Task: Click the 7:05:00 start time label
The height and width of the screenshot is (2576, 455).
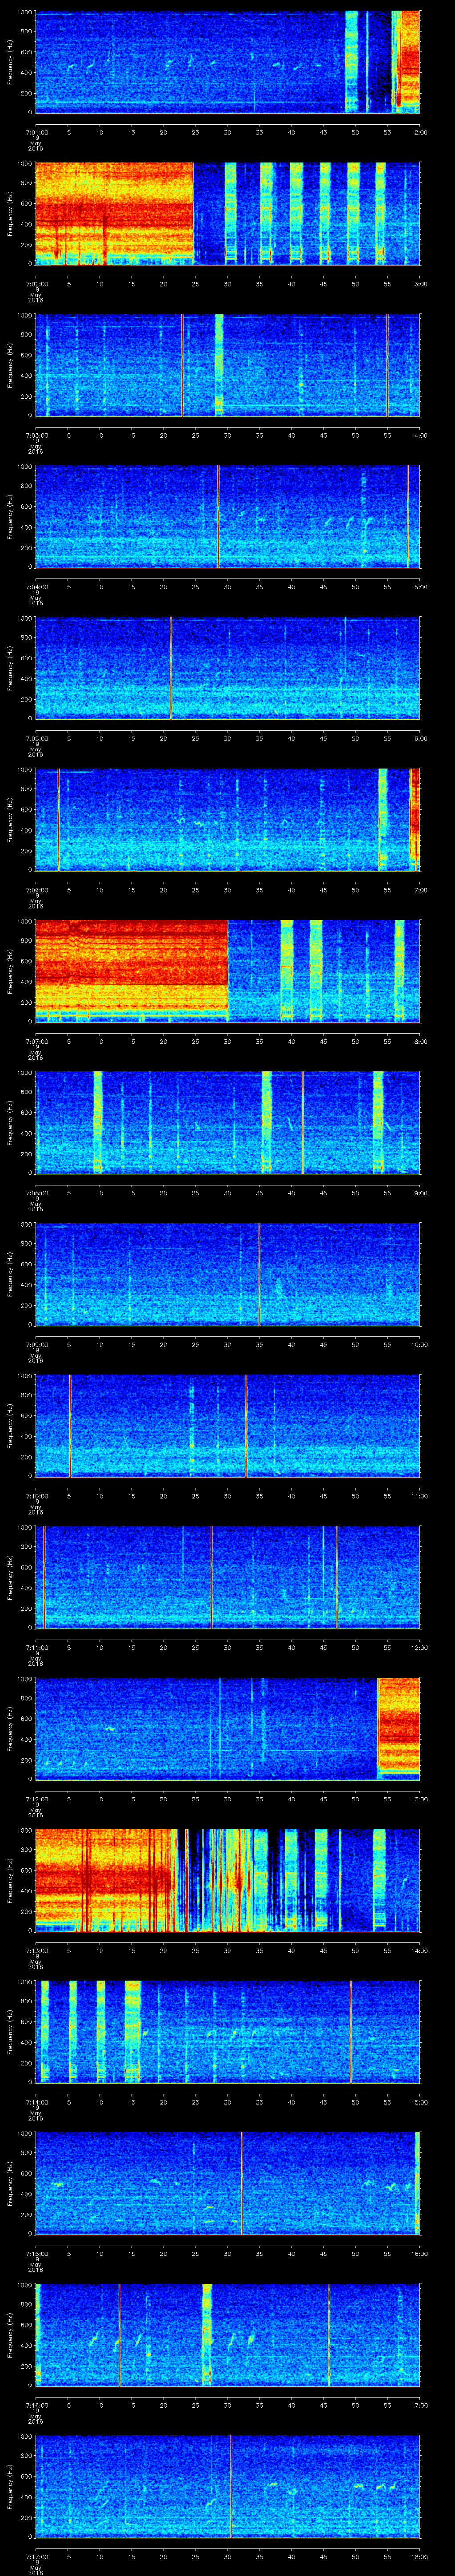Action: pos(36,738)
